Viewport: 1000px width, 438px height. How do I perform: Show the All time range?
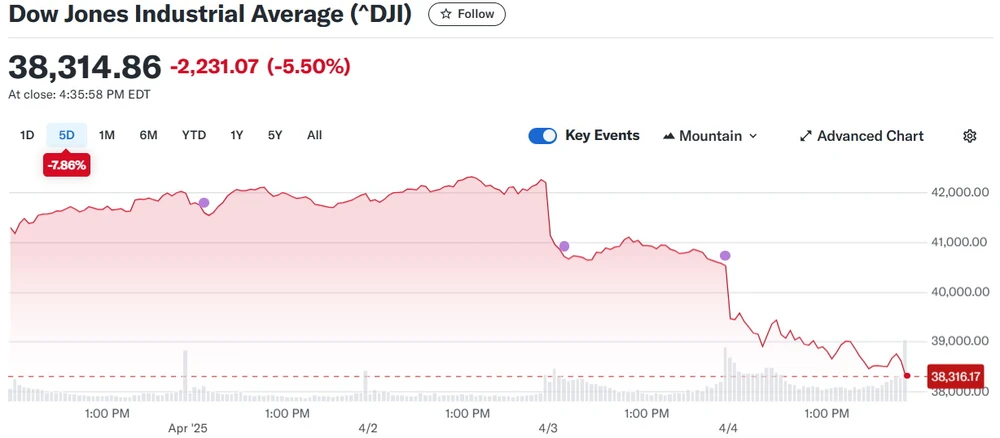[314, 135]
